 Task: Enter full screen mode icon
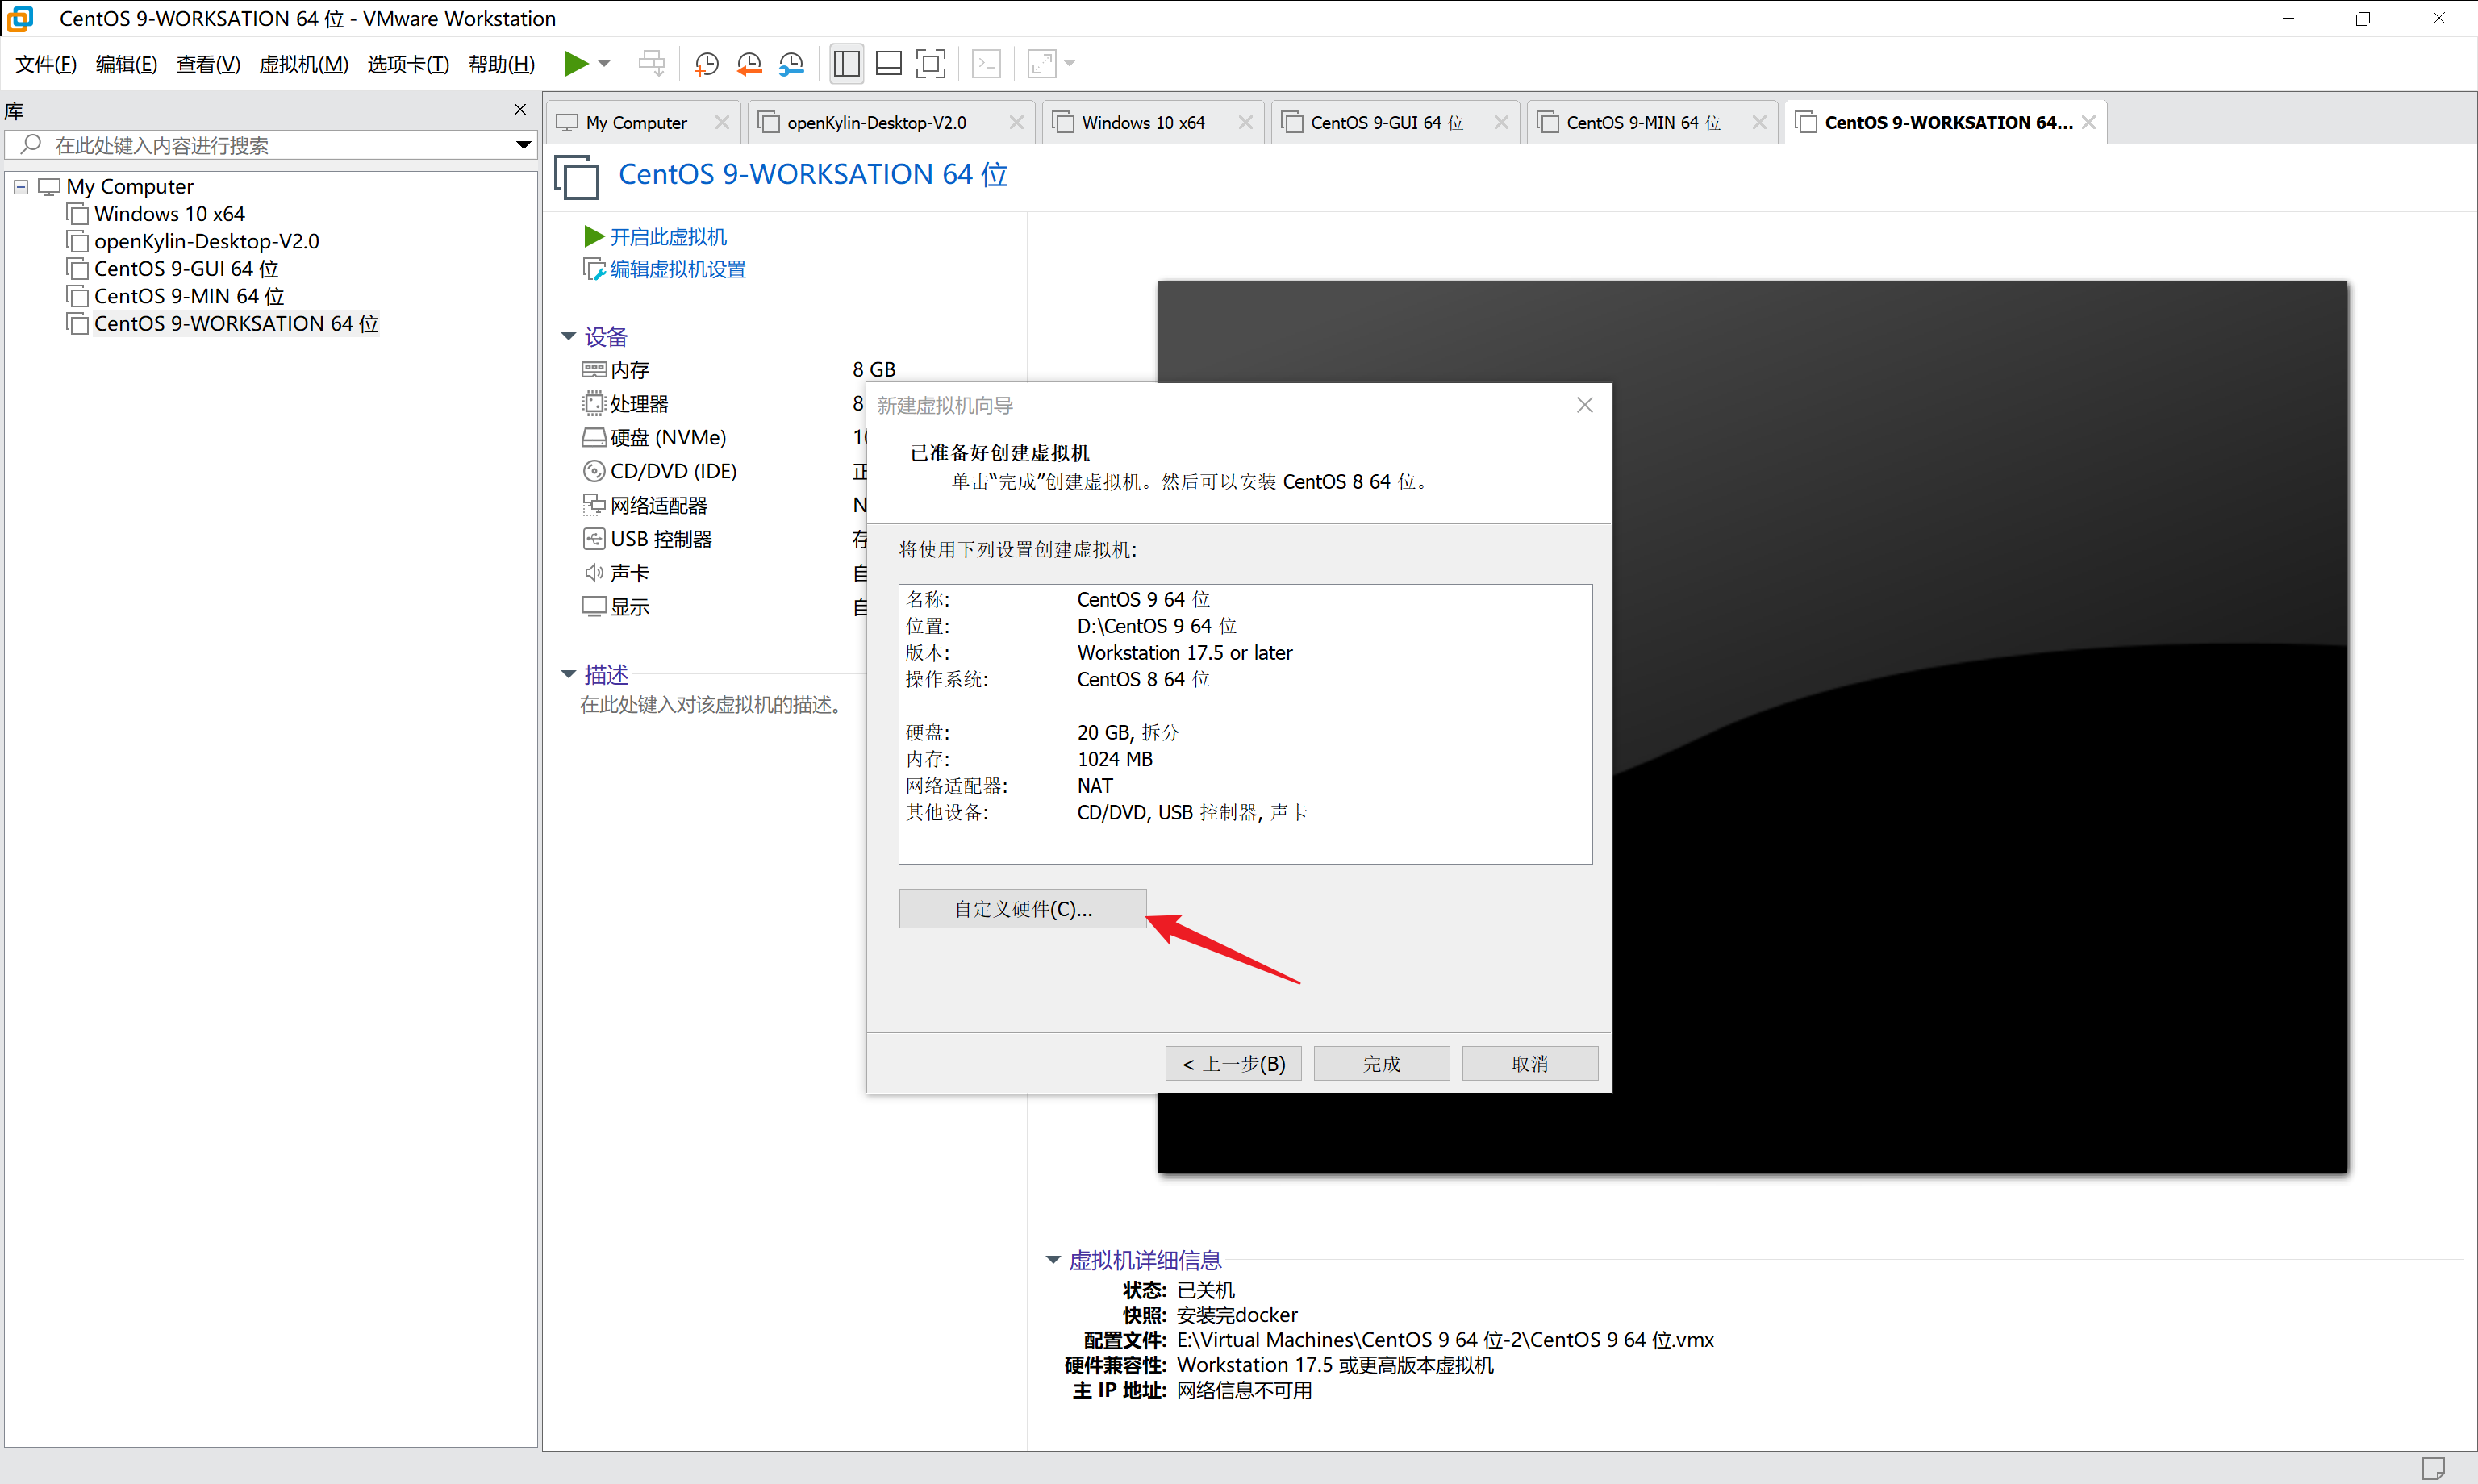click(x=930, y=64)
